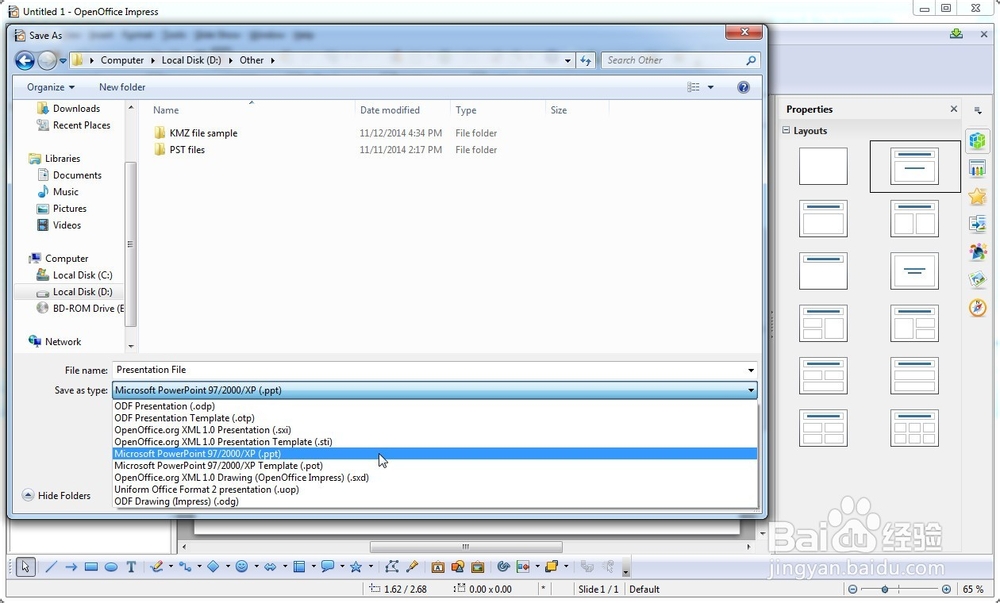The height and width of the screenshot is (603, 1000).
Task: Open Styles and Formatting icon in sidebar
Action: pyautogui.click(x=978, y=252)
